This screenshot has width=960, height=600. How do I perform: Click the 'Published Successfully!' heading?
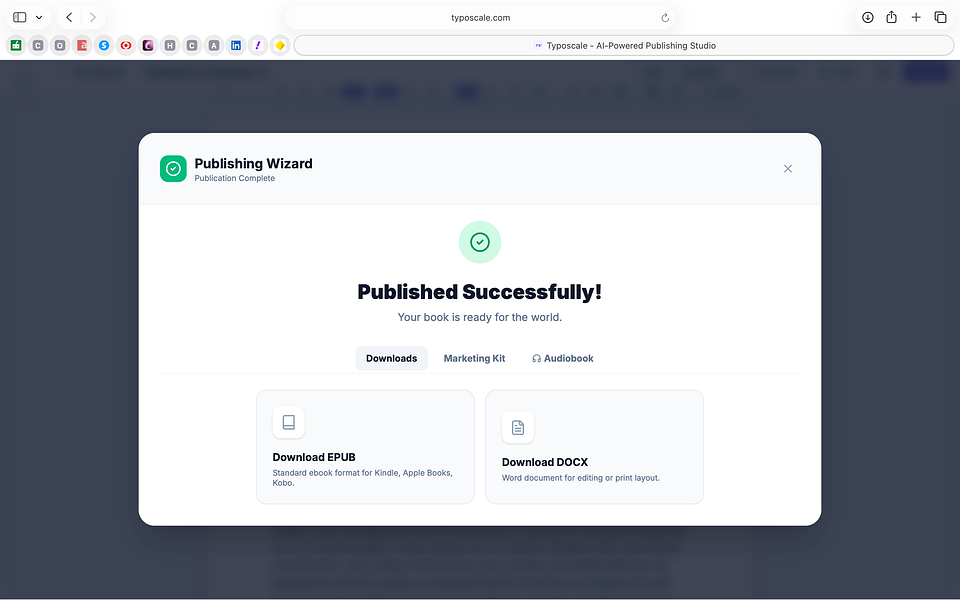point(480,292)
